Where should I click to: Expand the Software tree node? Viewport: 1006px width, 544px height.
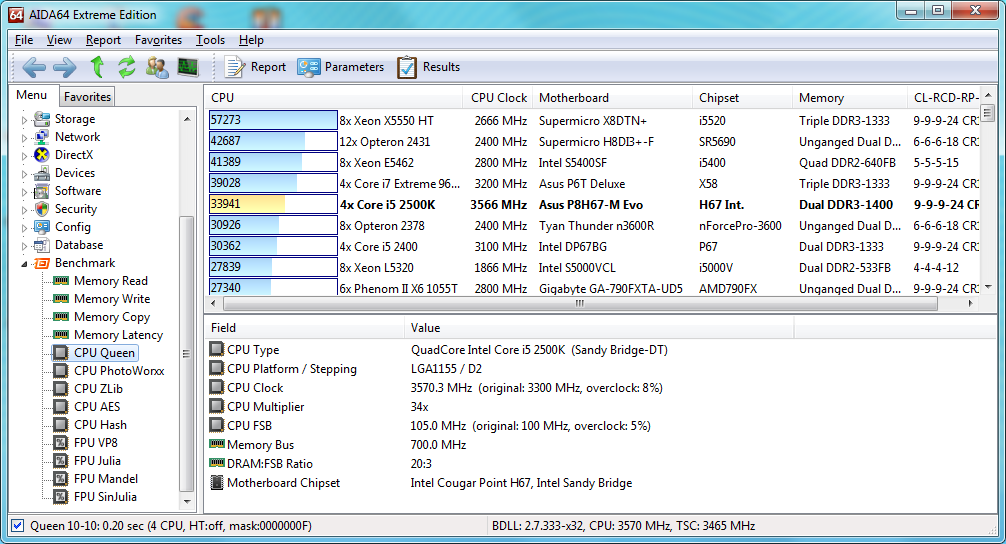click(24, 191)
